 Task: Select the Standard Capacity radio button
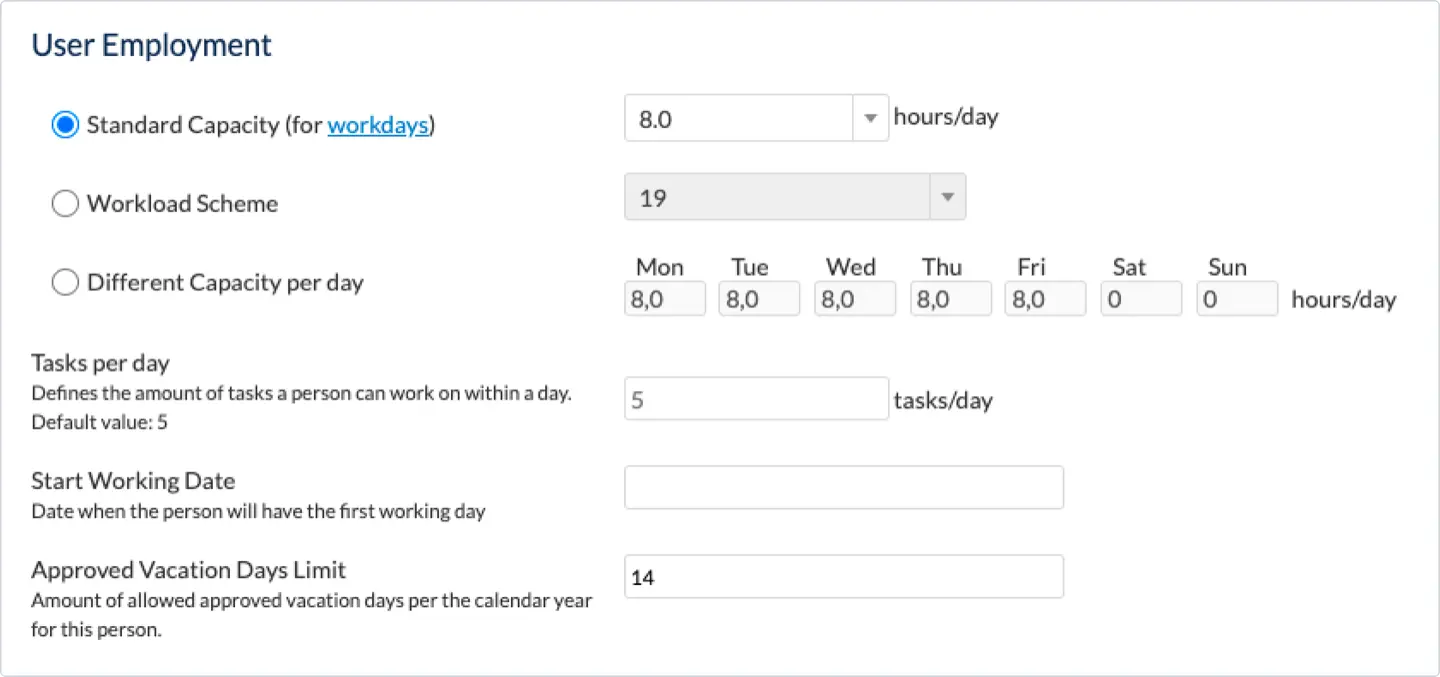64,124
